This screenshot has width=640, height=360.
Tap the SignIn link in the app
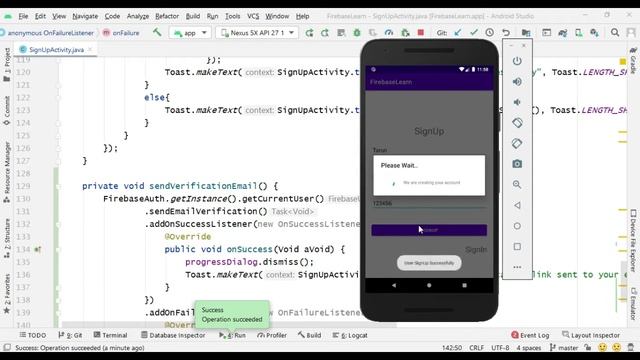476,249
